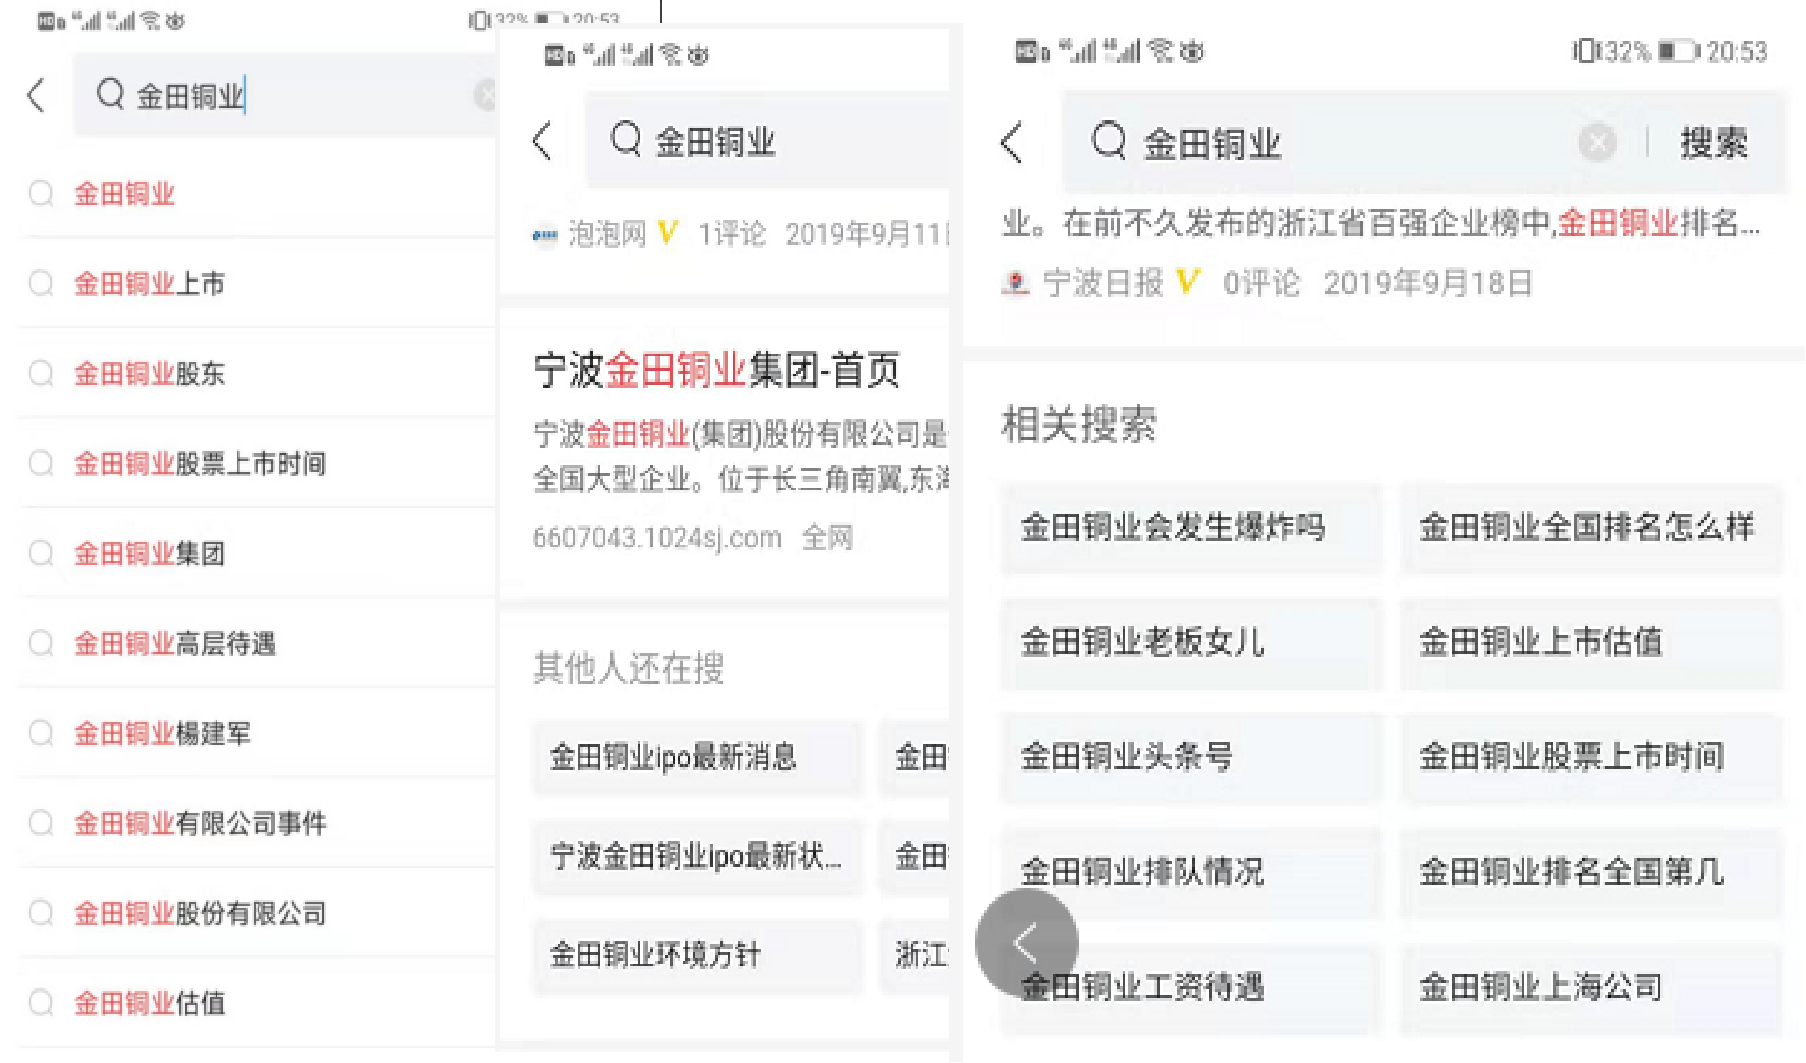
Task: Tap 0评论 under 宁波日报 article
Action: click(1261, 284)
